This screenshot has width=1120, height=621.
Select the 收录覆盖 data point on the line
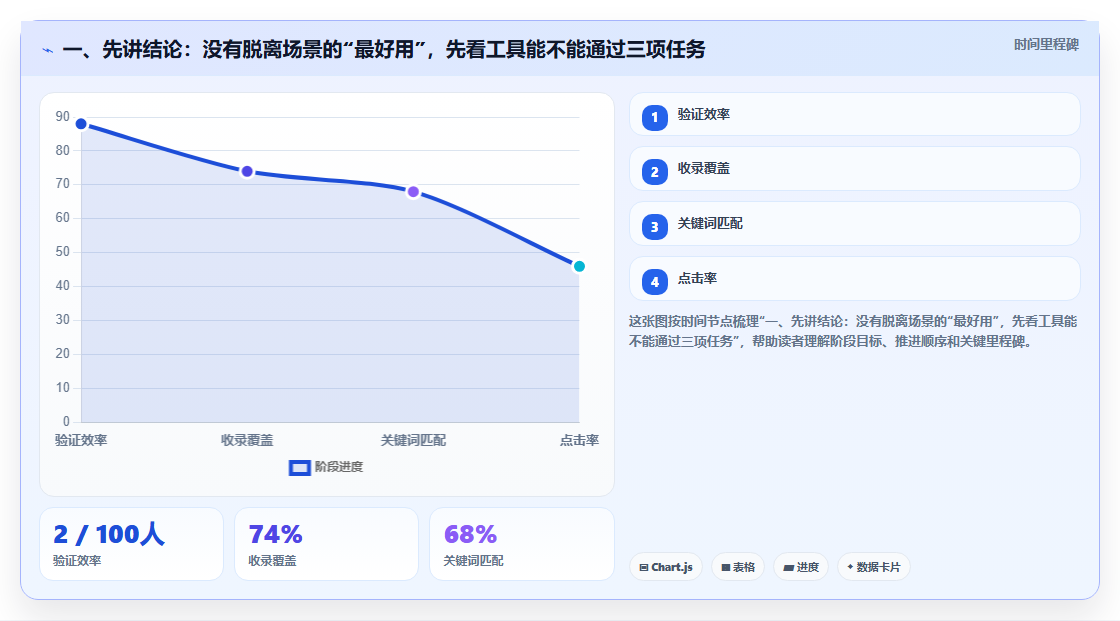pos(247,172)
